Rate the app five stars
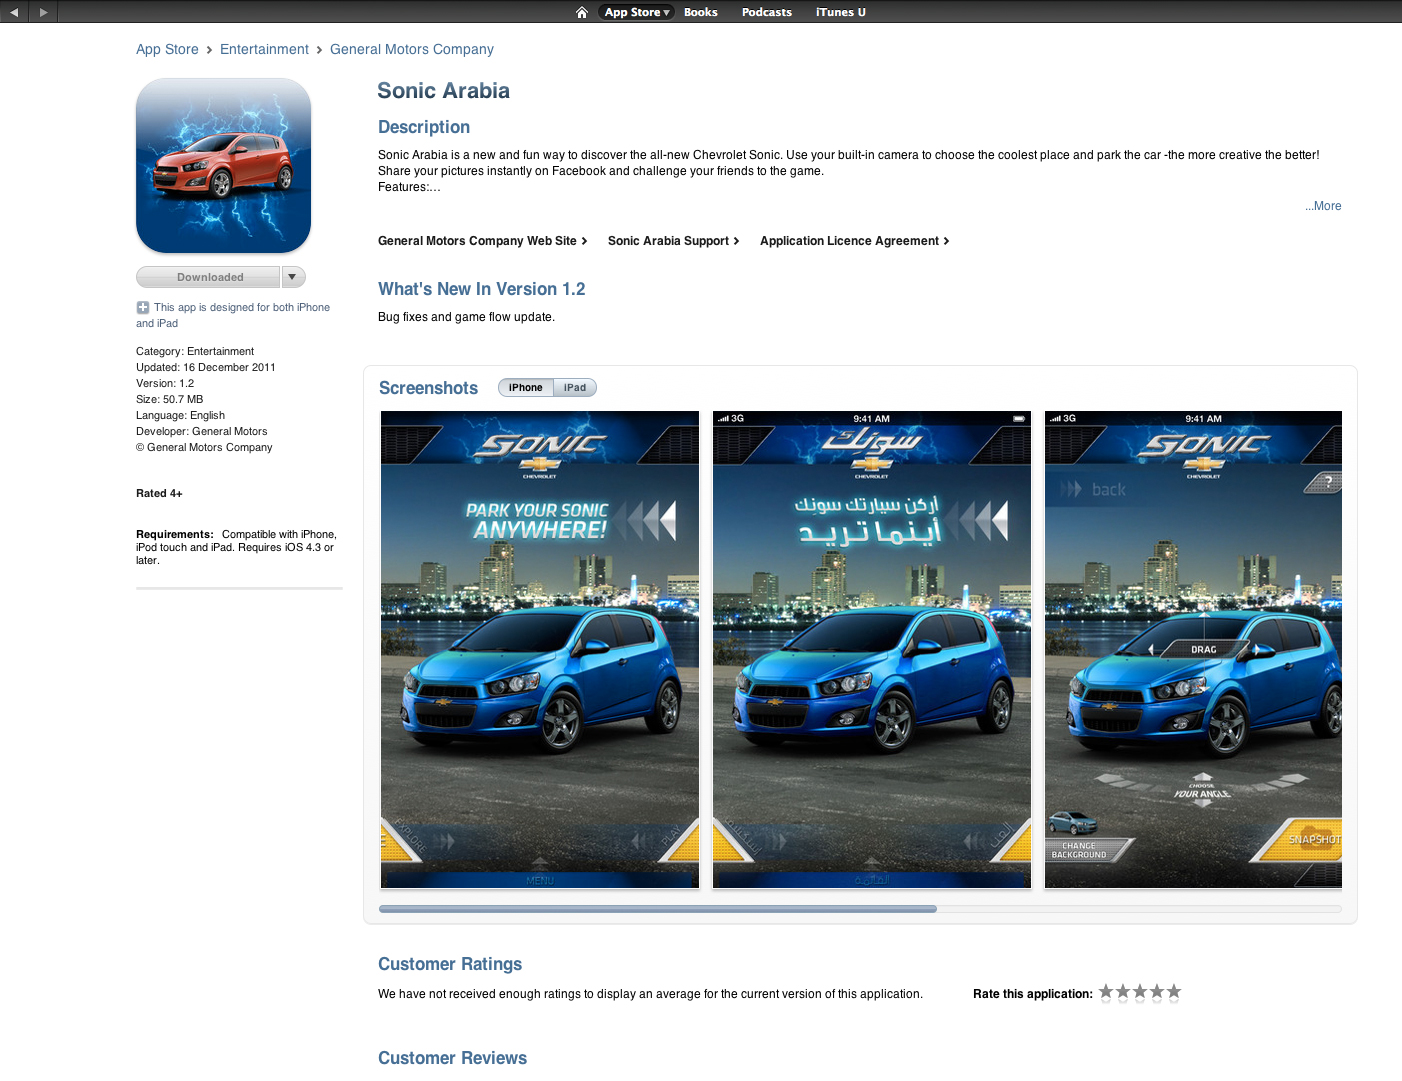This screenshot has height=1081, width=1402. pos(1174,993)
